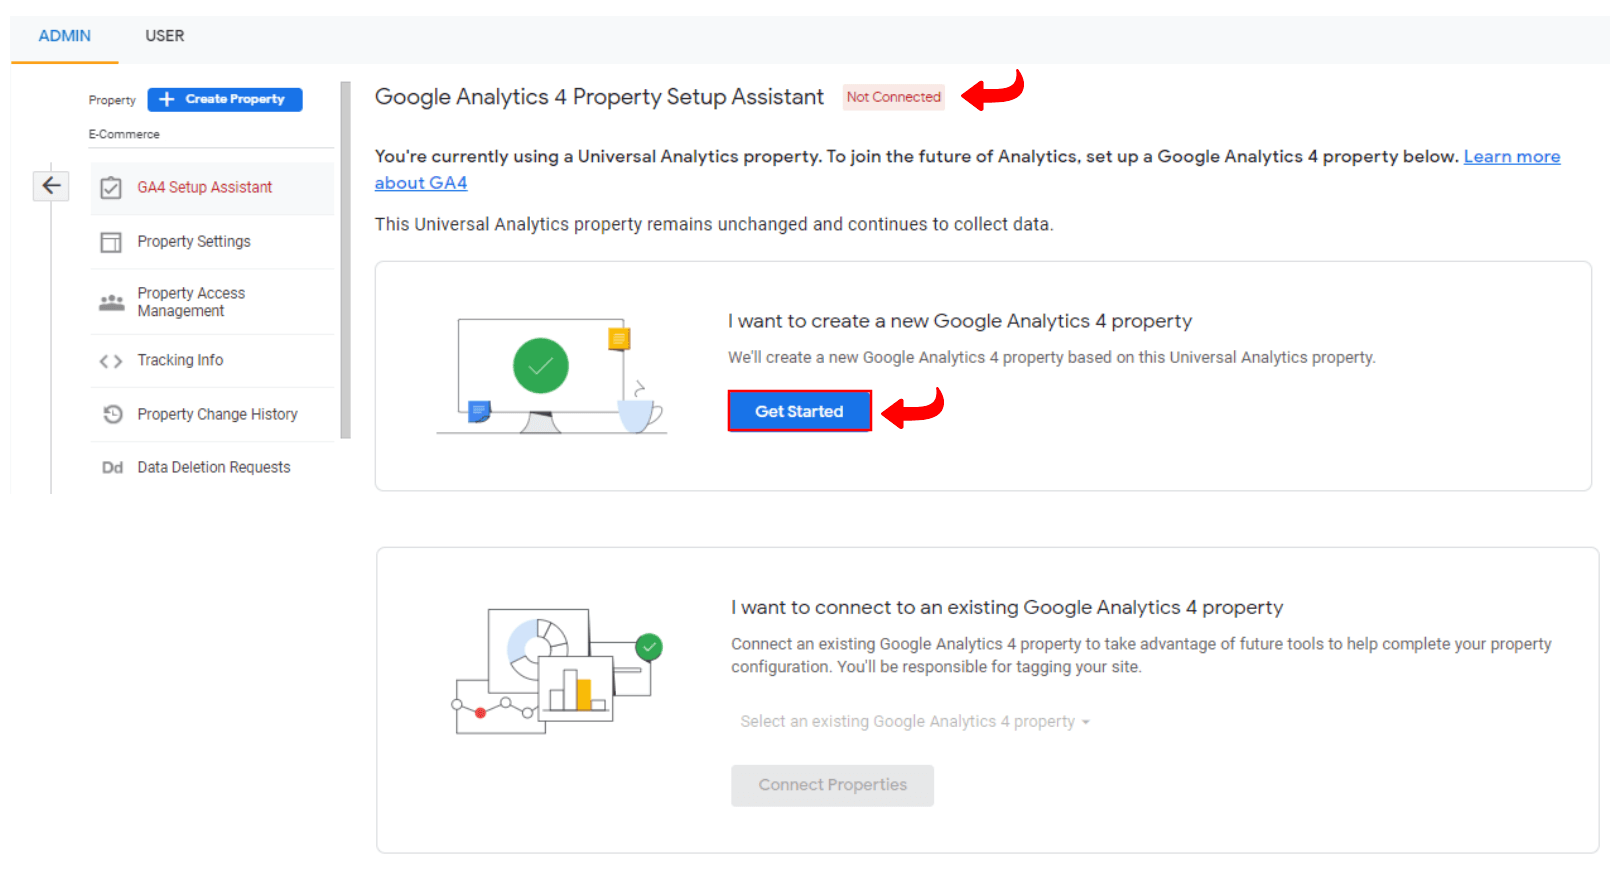Screen dimensions: 1616x872
Task: Click the Connect Properties button
Action: (x=832, y=785)
